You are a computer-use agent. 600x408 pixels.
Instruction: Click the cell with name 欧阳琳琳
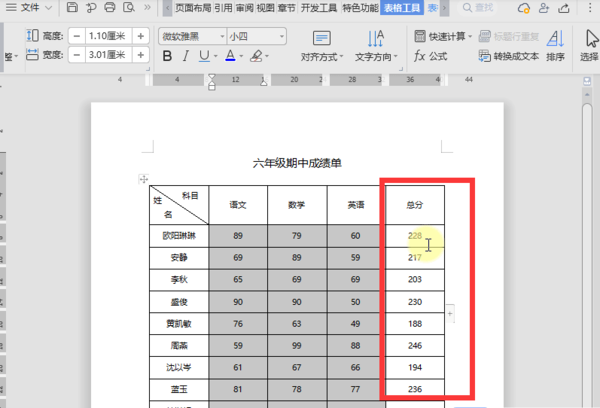tap(179, 236)
